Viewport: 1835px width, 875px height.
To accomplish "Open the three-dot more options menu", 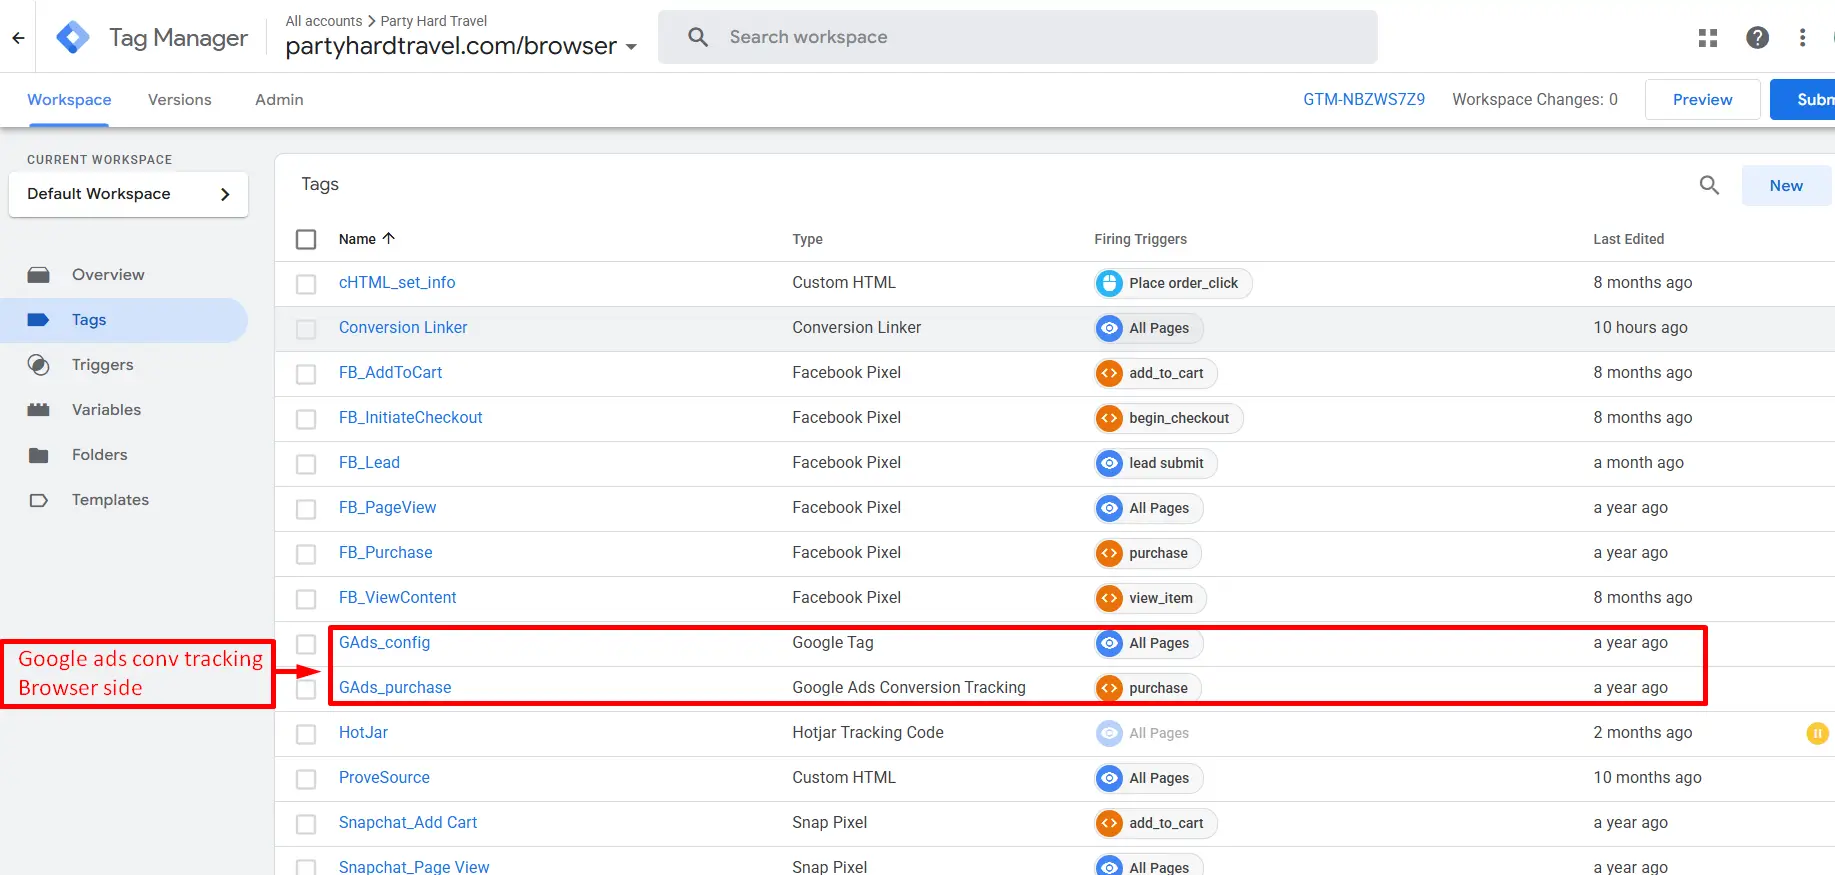I will tap(1802, 38).
